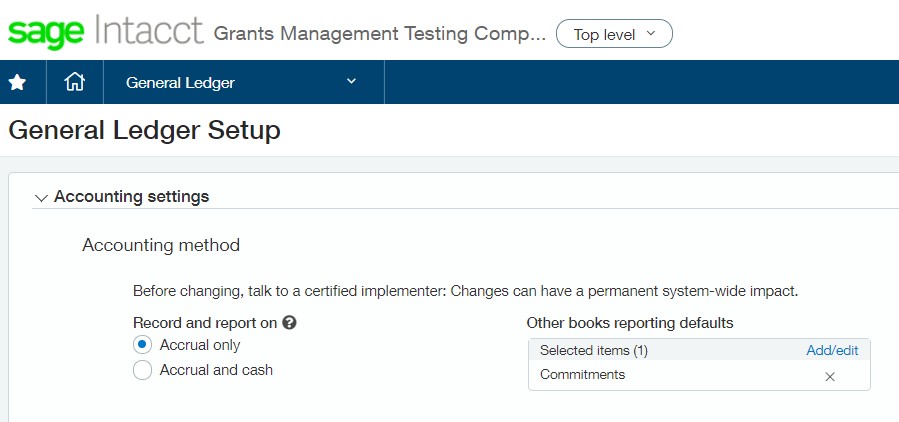
Task: Click the Accounting method heading
Action: (161, 245)
